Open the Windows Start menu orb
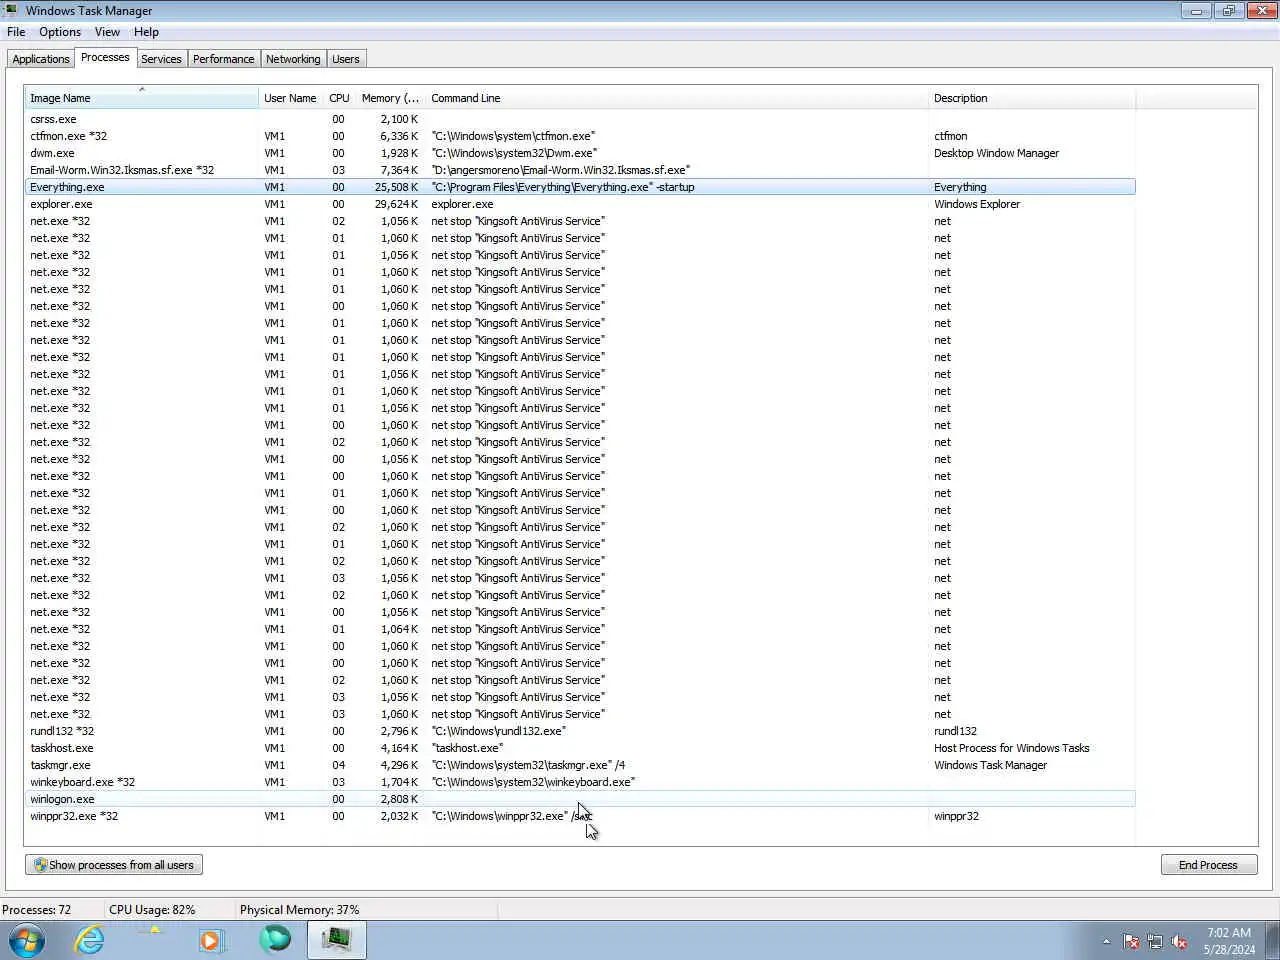Image resolution: width=1280 pixels, height=960 pixels. pyautogui.click(x=27, y=940)
